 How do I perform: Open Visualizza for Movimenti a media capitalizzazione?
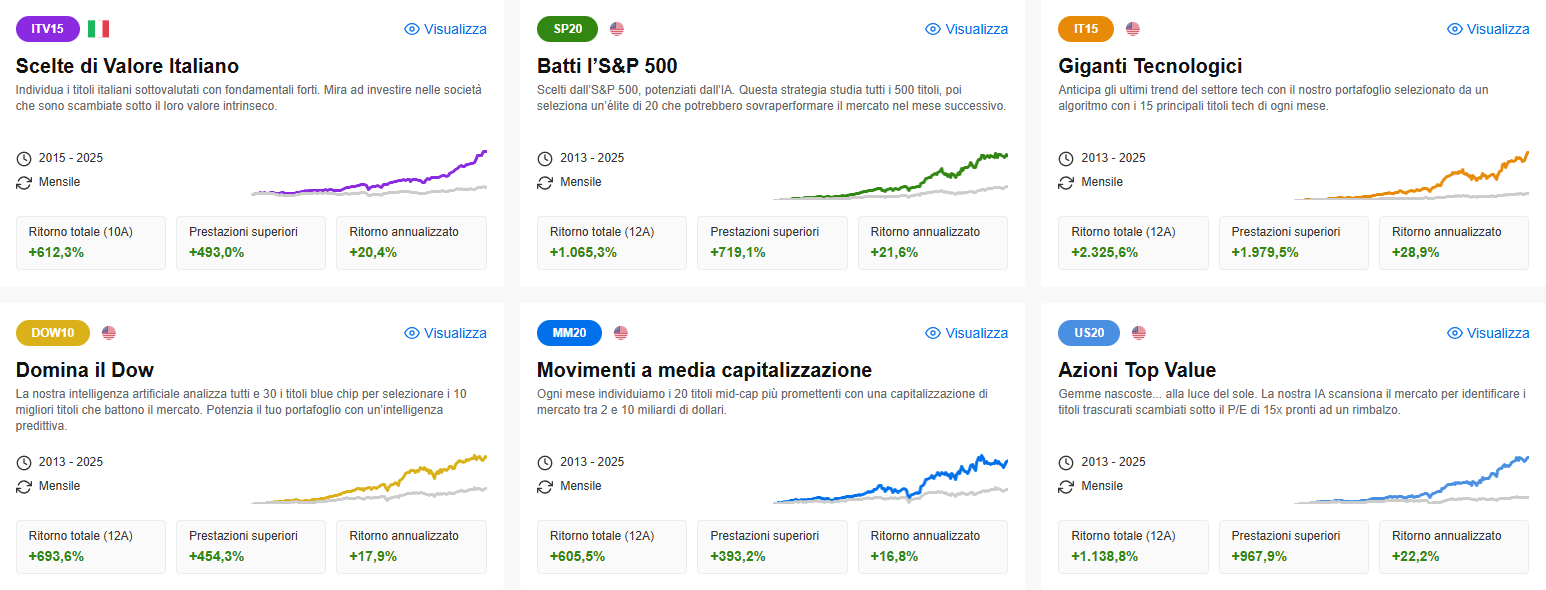point(967,333)
